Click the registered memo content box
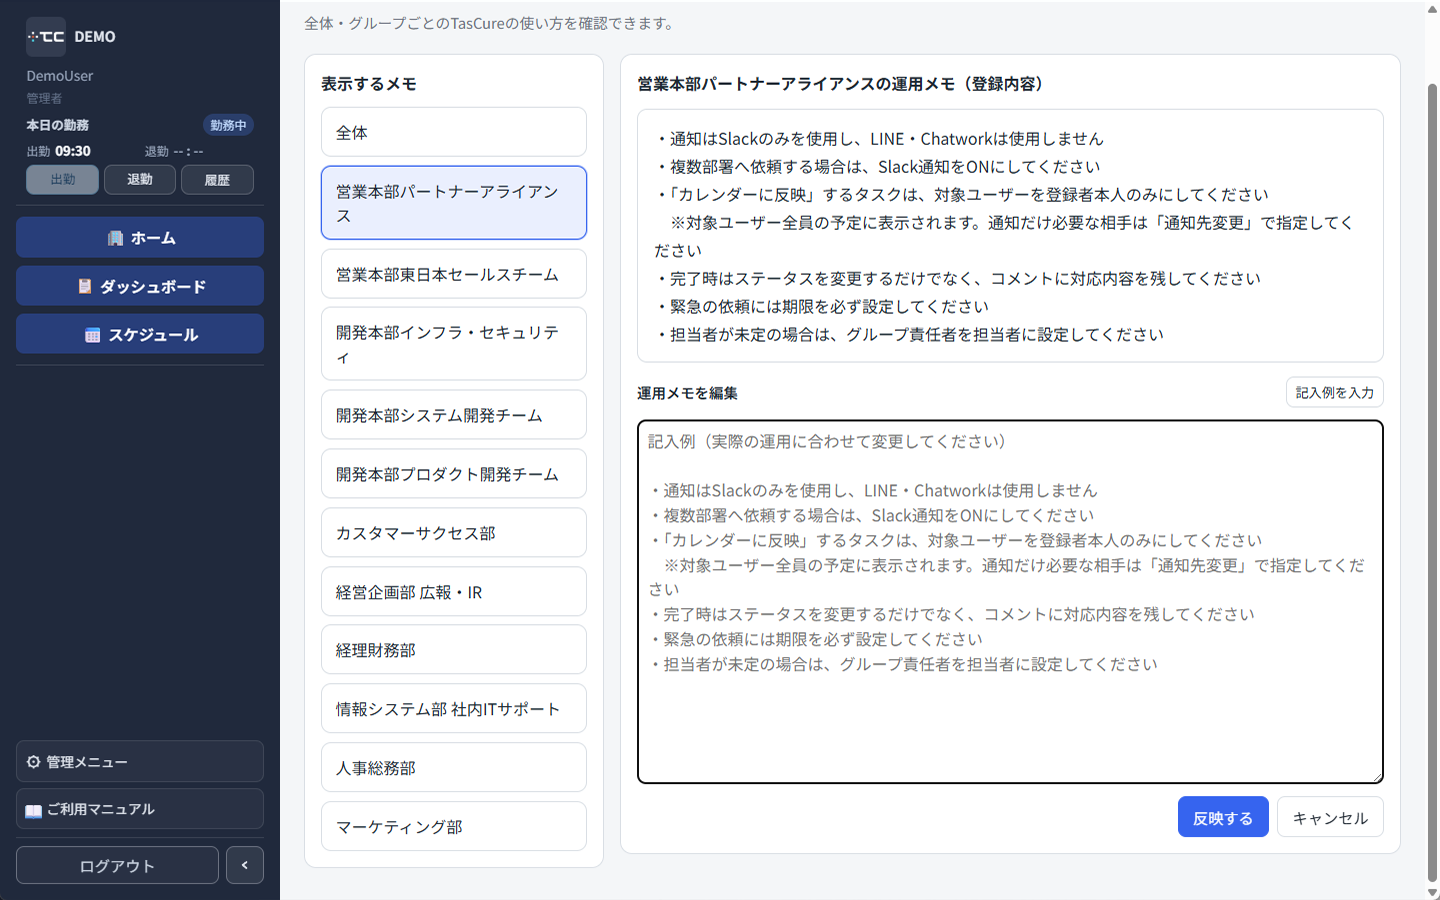Image resolution: width=1440 pixels, height=900 pixels. pyautogui.click(x=1010, y=236)
